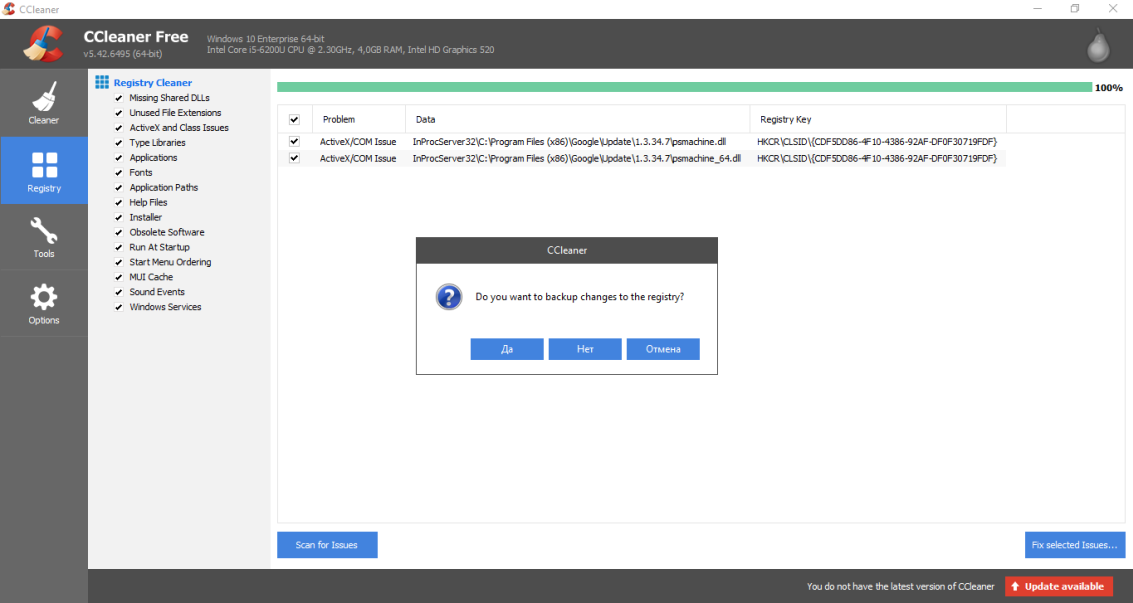Click the CCleaner Free title text
Screen dimensions: 1133x603
click(136, 37)
